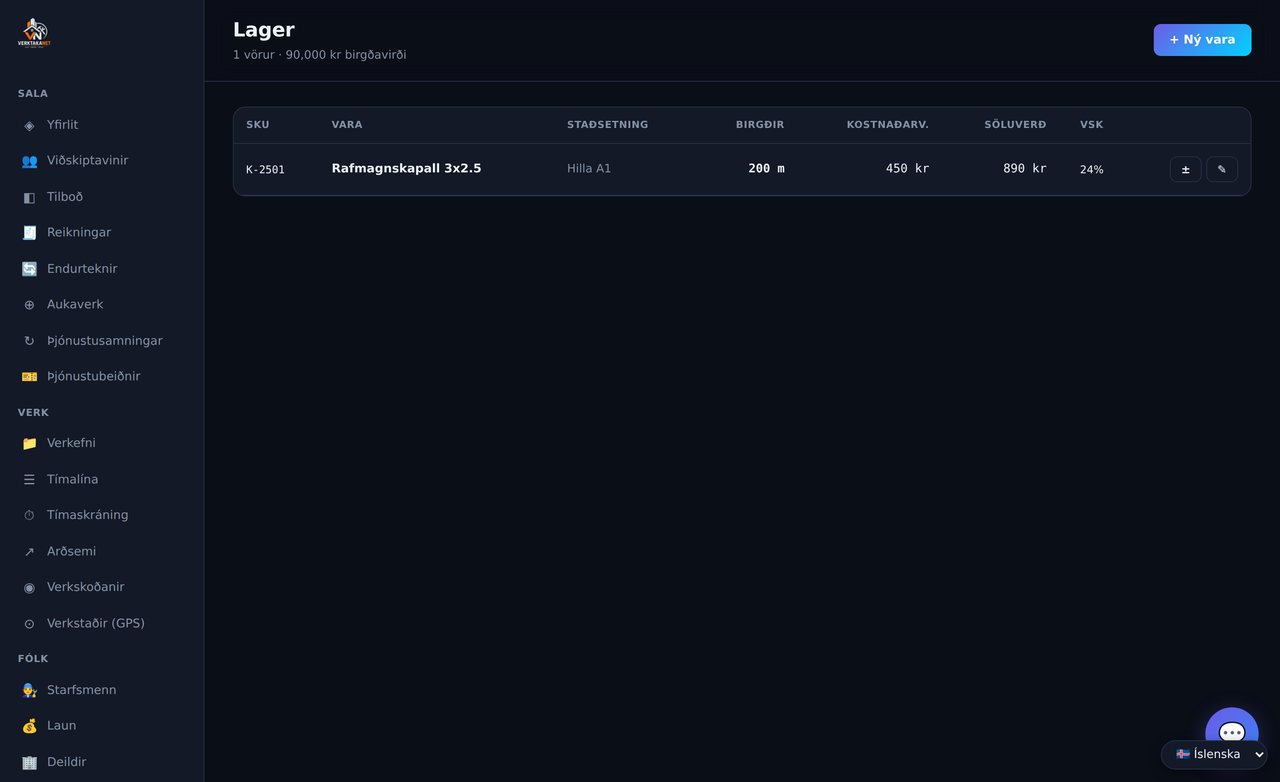Click the Reikningar receipt icon

pos(29,233)
